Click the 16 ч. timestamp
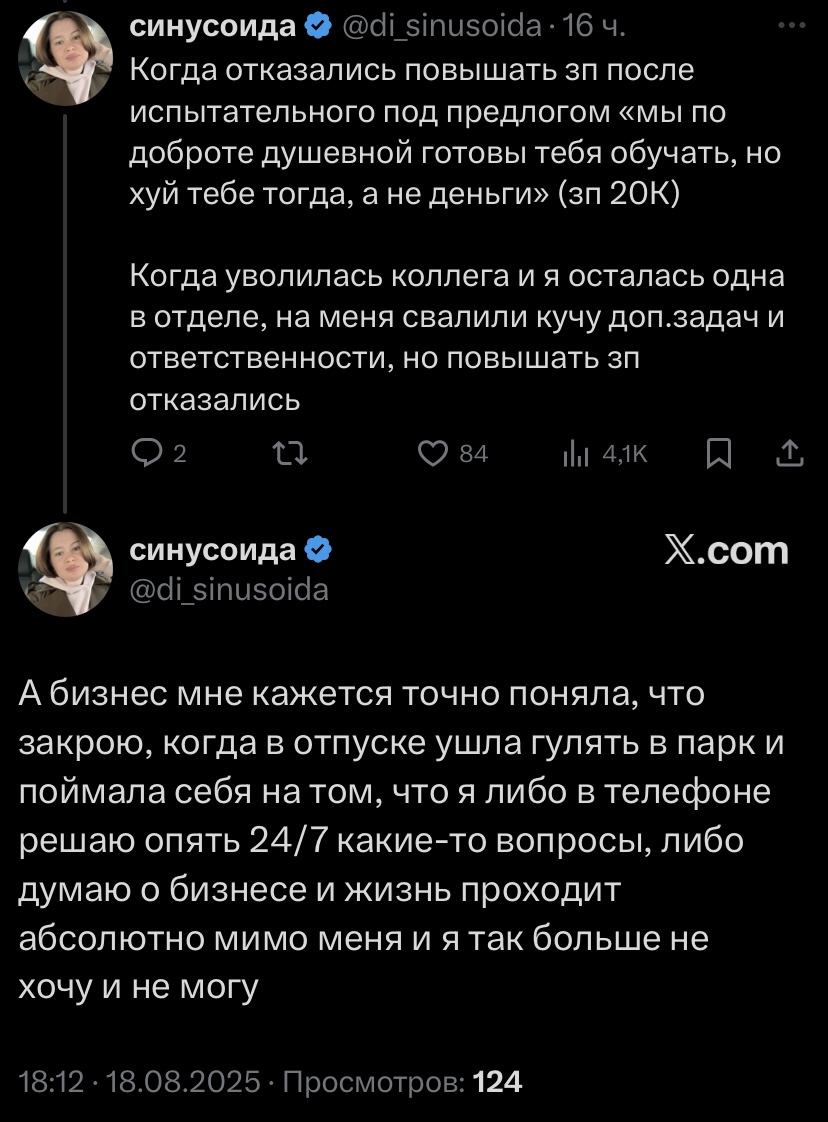828x1122 pixels. click(596, 27)
